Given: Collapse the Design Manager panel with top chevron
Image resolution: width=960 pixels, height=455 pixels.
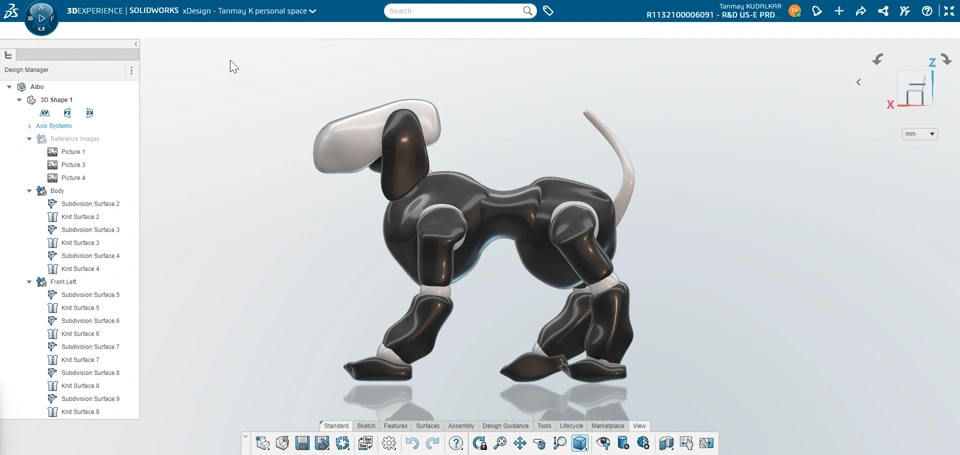Looking at the screenshot, I should coord(136,44).
